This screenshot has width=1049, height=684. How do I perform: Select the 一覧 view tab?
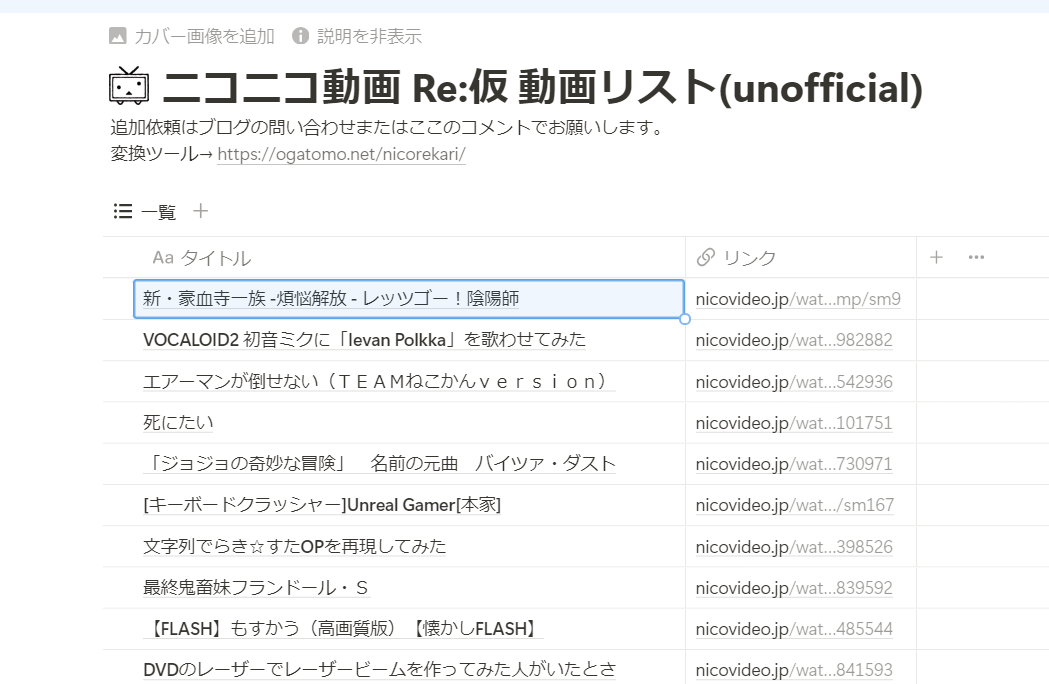click(145, 211)
